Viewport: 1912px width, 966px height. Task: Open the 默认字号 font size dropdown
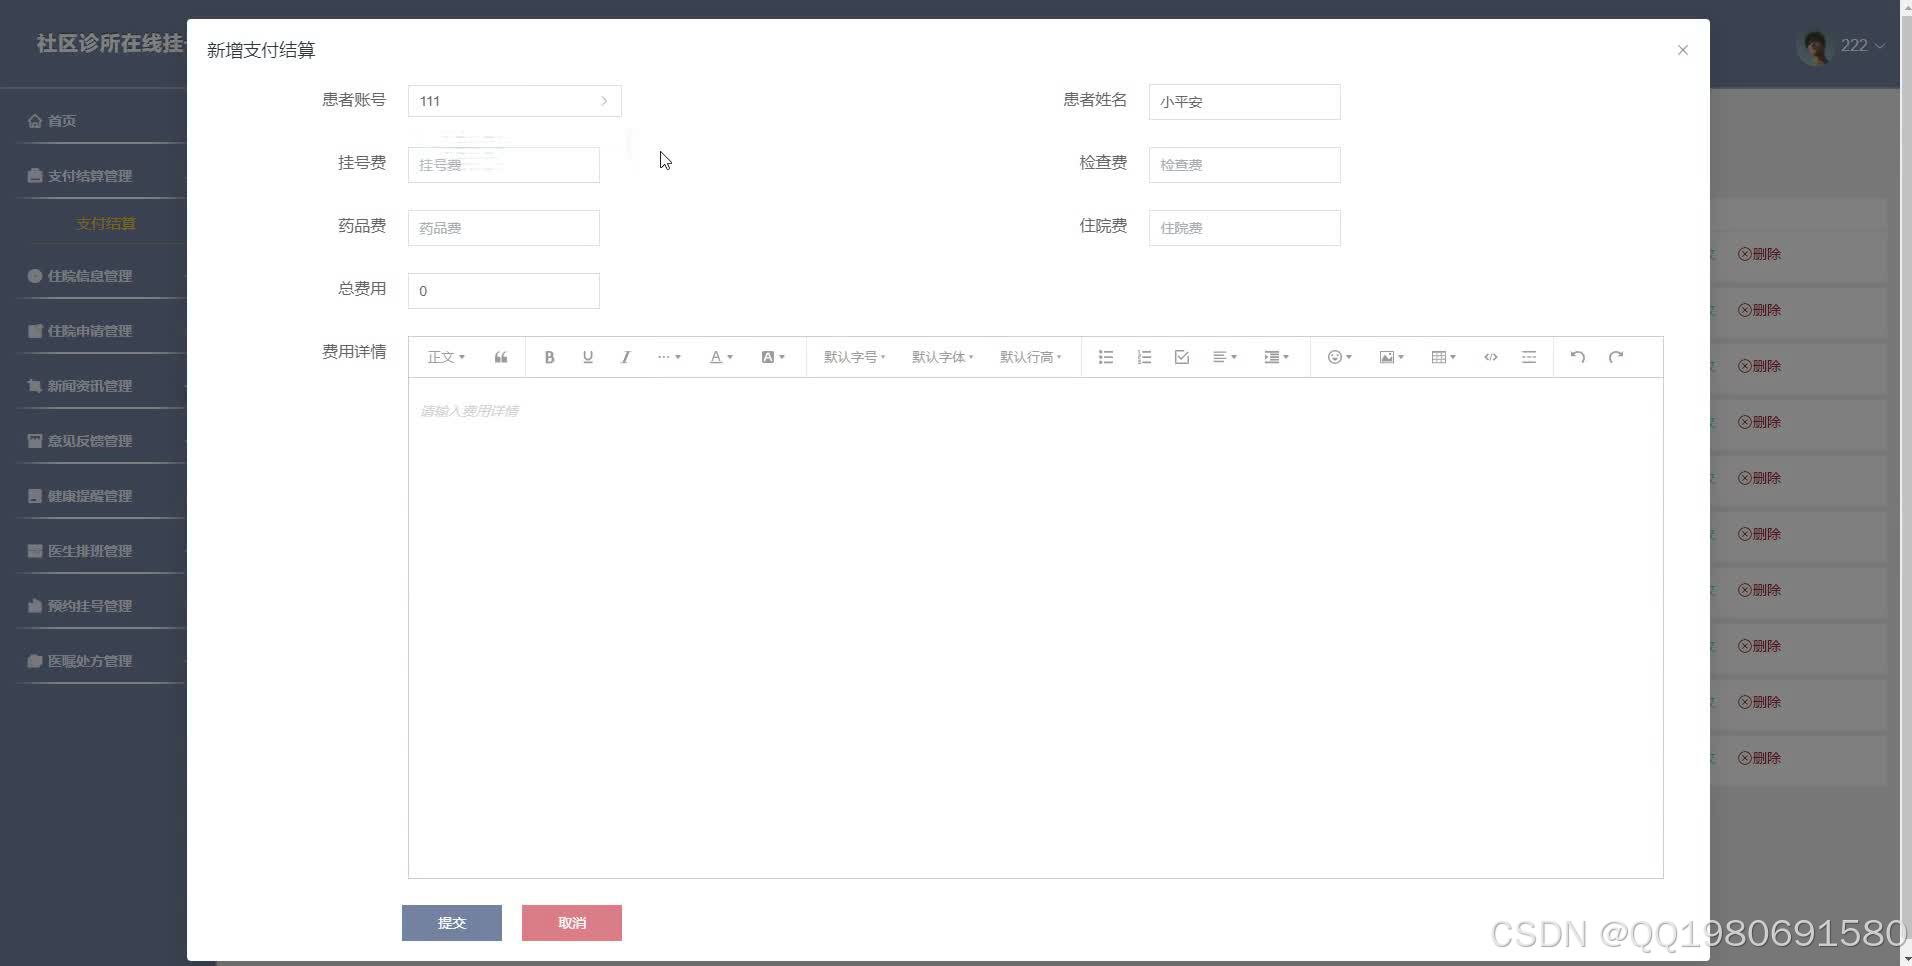(855, 357)
